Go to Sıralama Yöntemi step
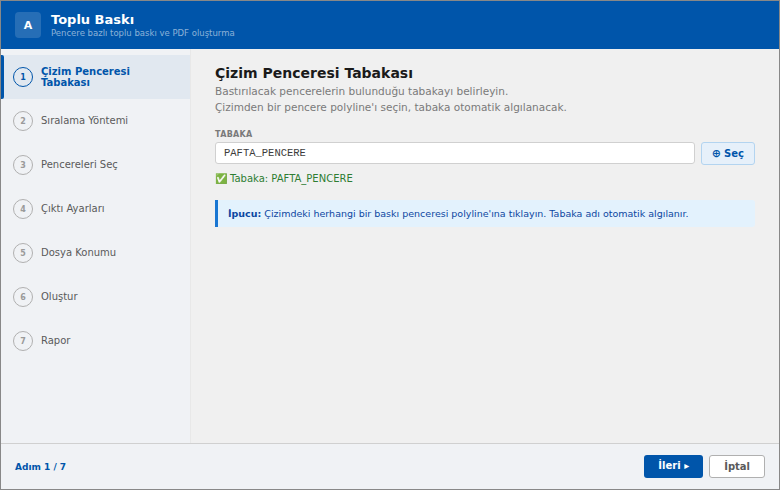 coord(96,121)
